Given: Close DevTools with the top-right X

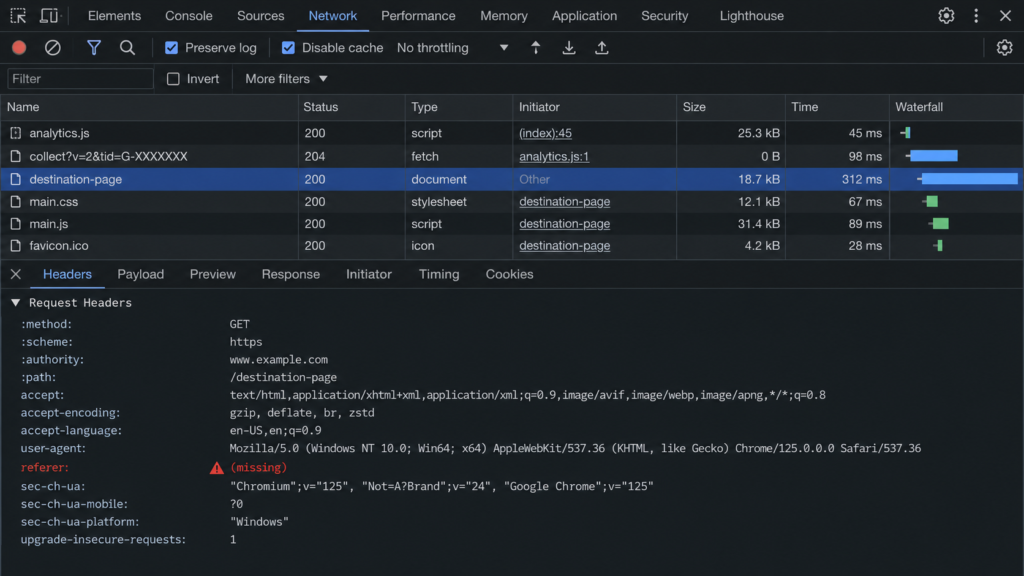Looking at the screenshot, I should [1006, 16].
